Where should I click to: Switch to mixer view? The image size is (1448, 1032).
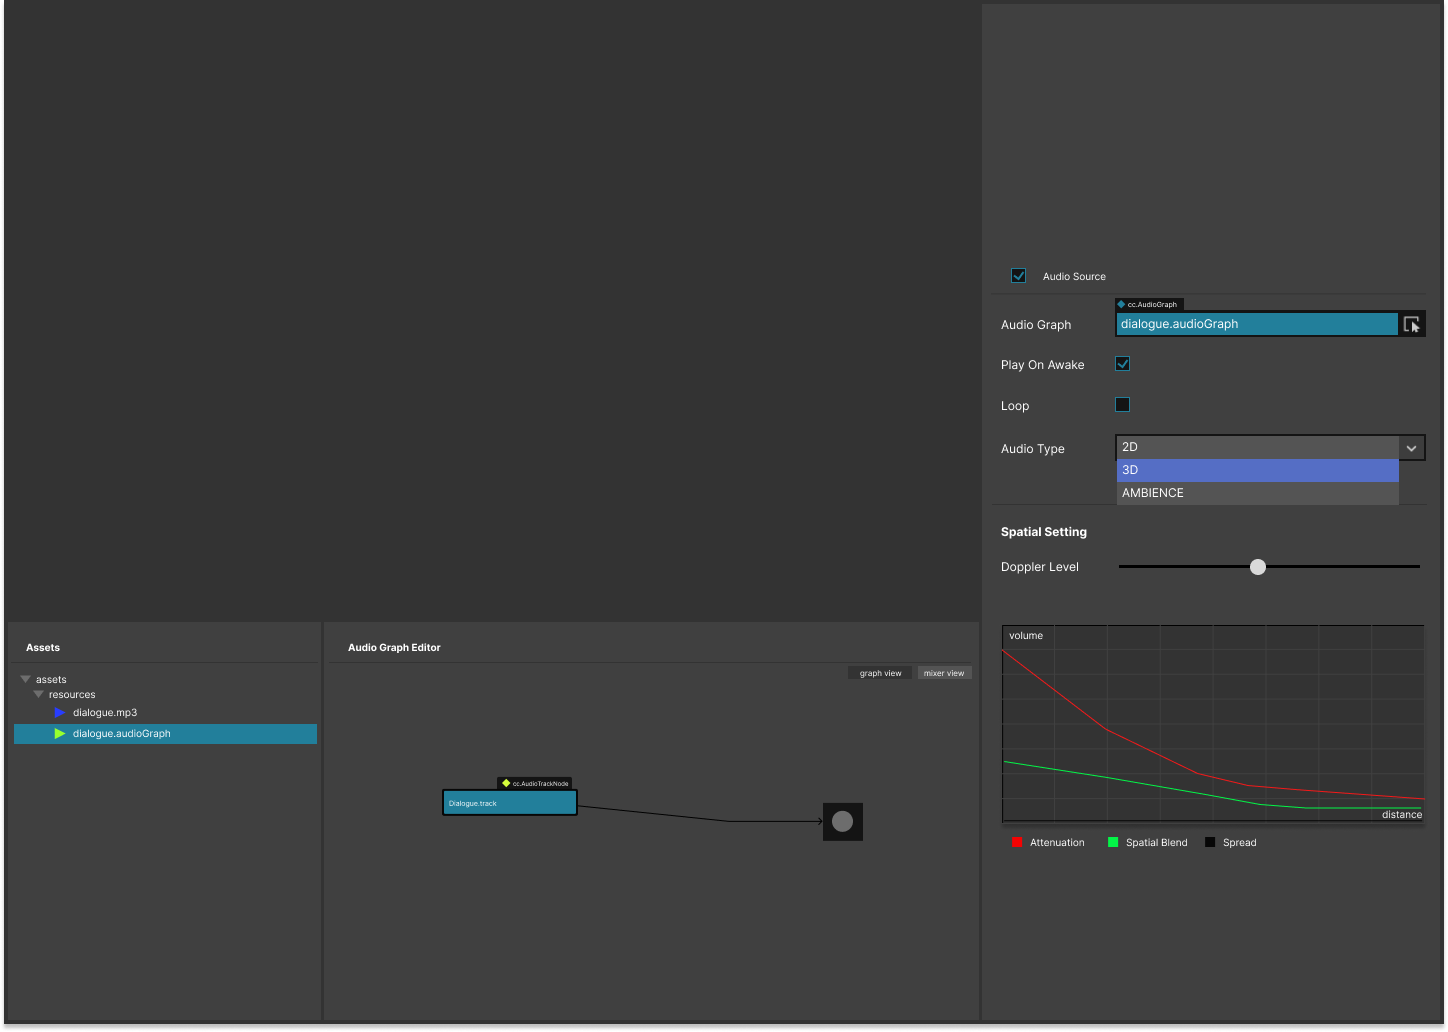pos(944,672)
